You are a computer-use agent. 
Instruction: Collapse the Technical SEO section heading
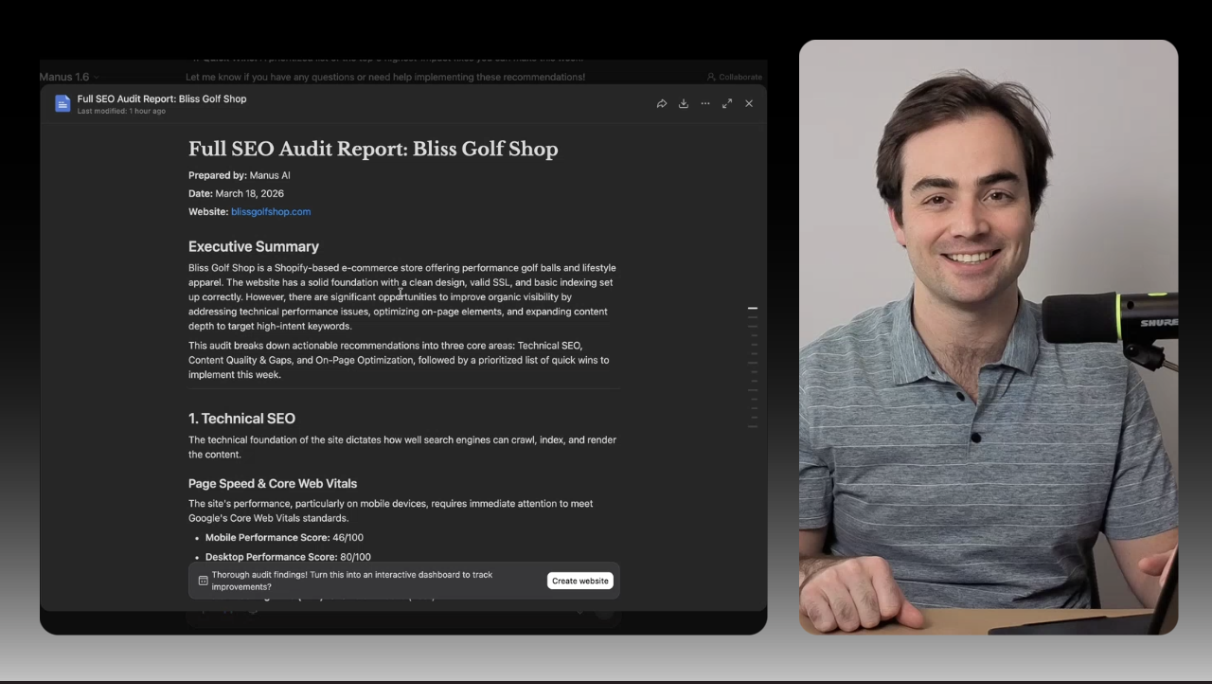pyautogui.click(x=241, y=418)
